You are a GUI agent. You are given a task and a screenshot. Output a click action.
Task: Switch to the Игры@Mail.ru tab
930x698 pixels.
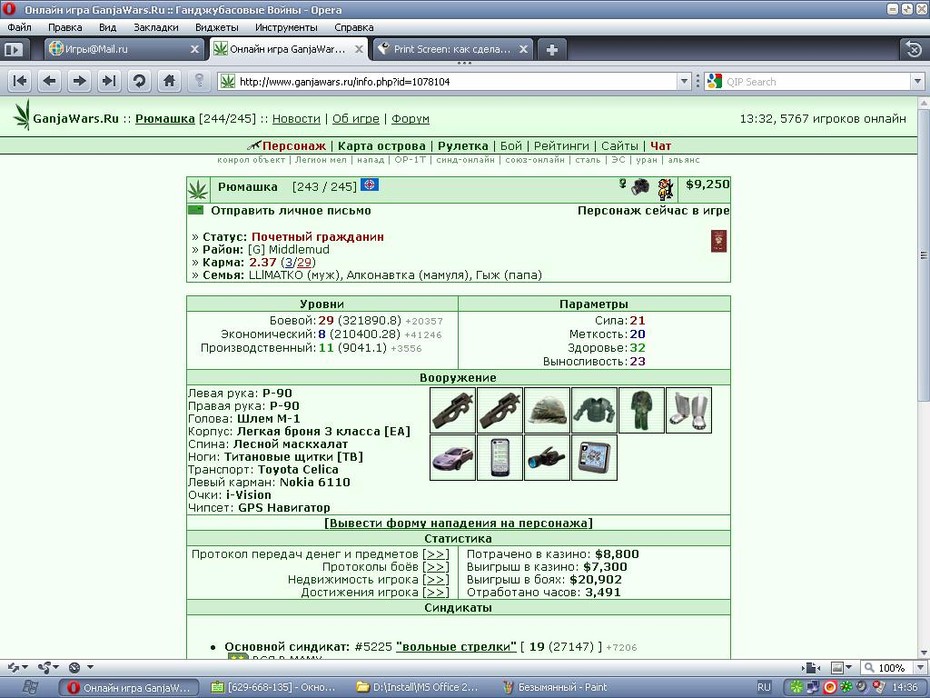(124, 49)
